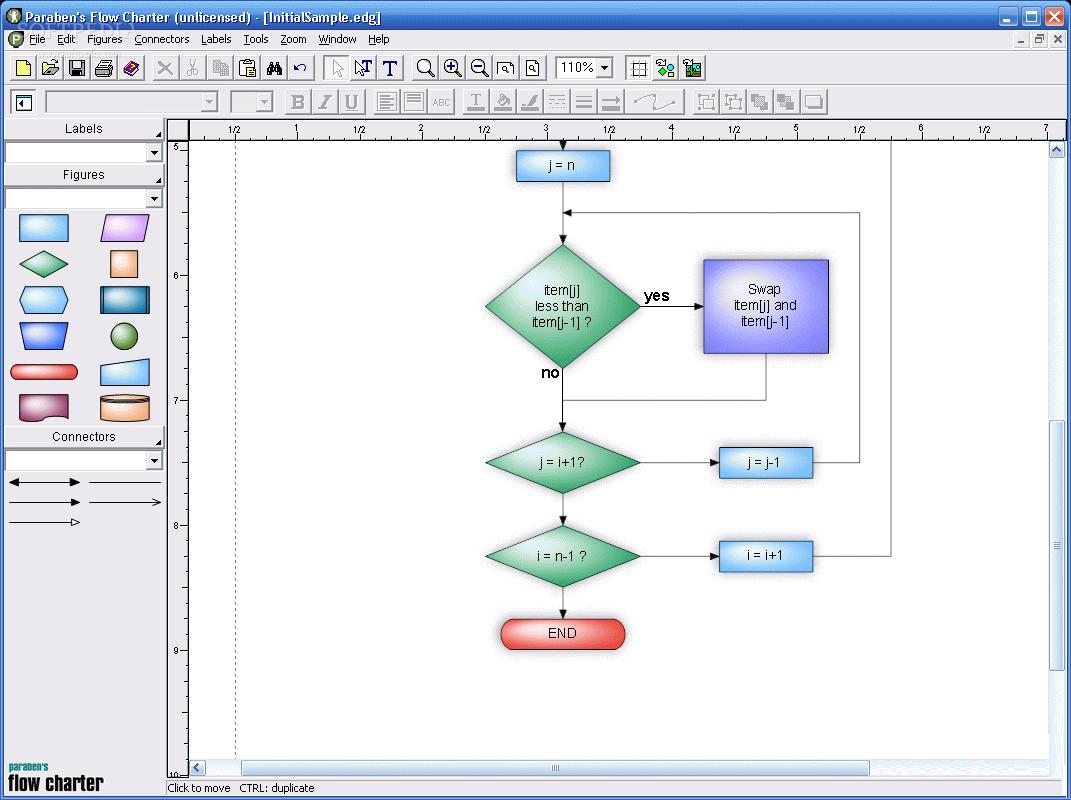This screenshot has height=800, width=1071.
Task: Click the Connectors panel header
Action: click(x=84, y=437)
